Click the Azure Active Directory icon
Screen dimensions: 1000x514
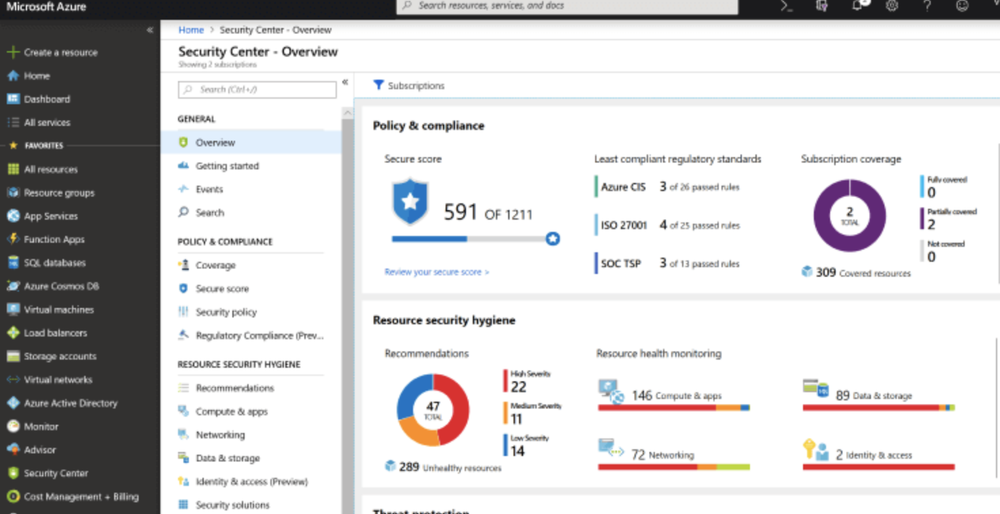(13, 403)
